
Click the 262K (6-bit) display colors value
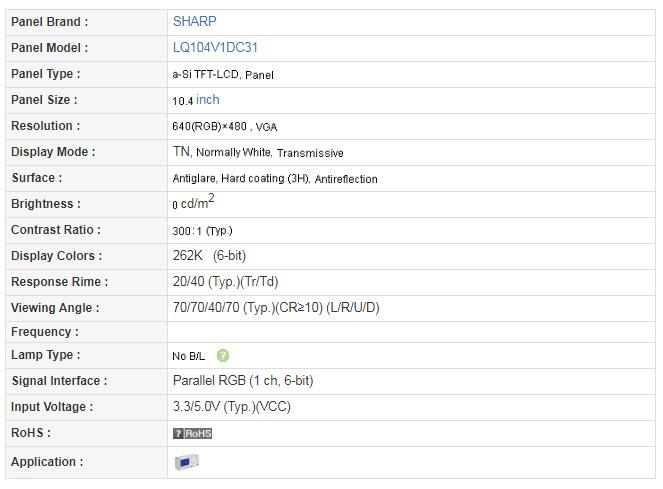[x=209, y=255]
